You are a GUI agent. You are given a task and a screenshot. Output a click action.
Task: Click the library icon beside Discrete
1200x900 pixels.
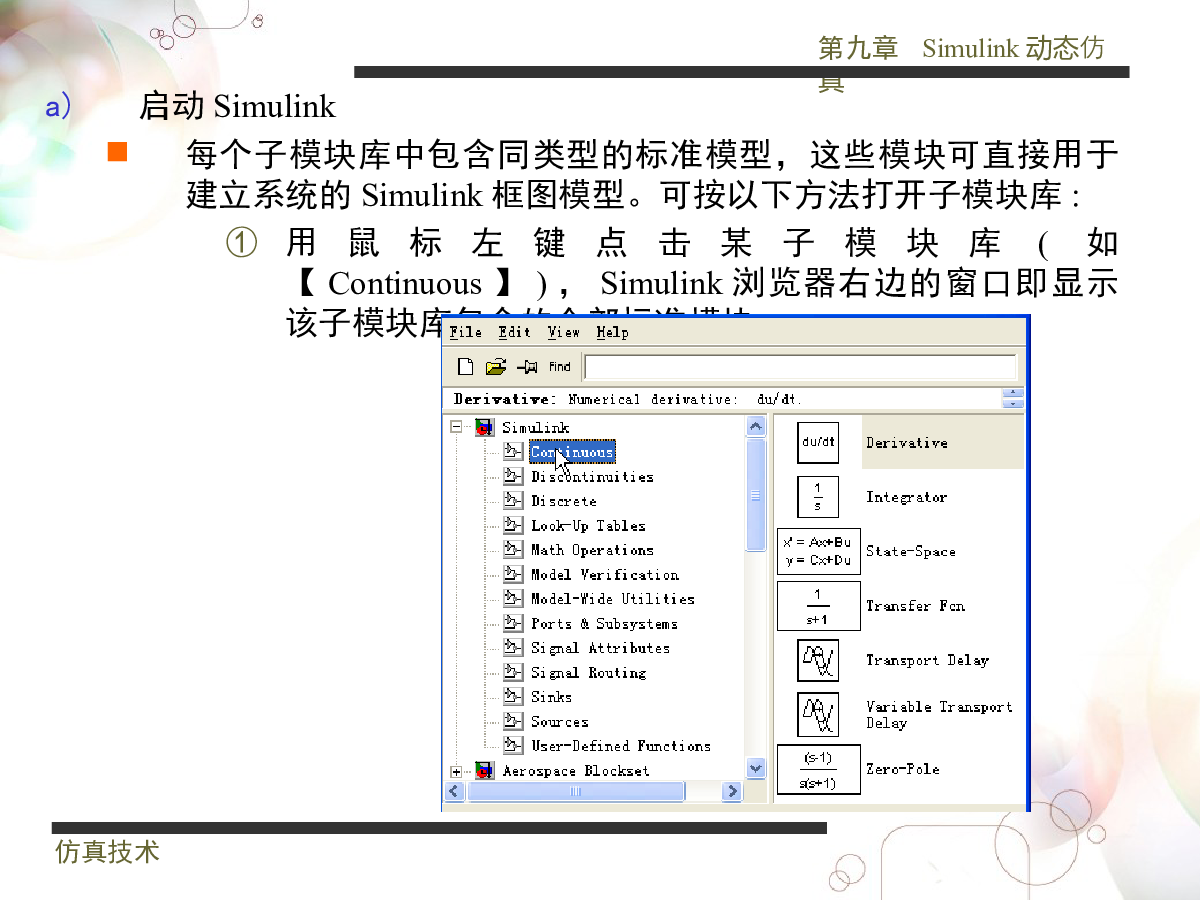(513, 501)
